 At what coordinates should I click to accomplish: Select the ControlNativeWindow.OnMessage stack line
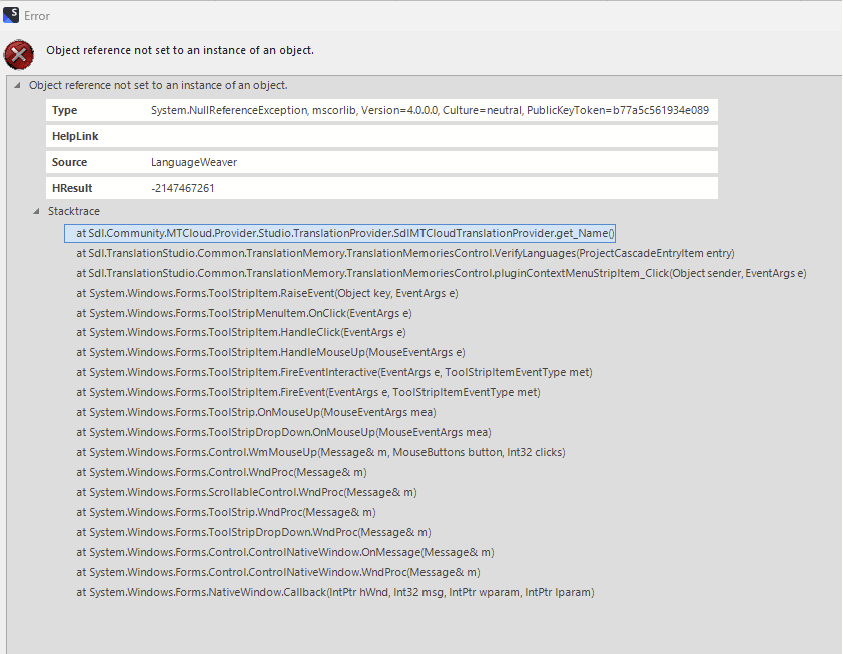[285, 552]
